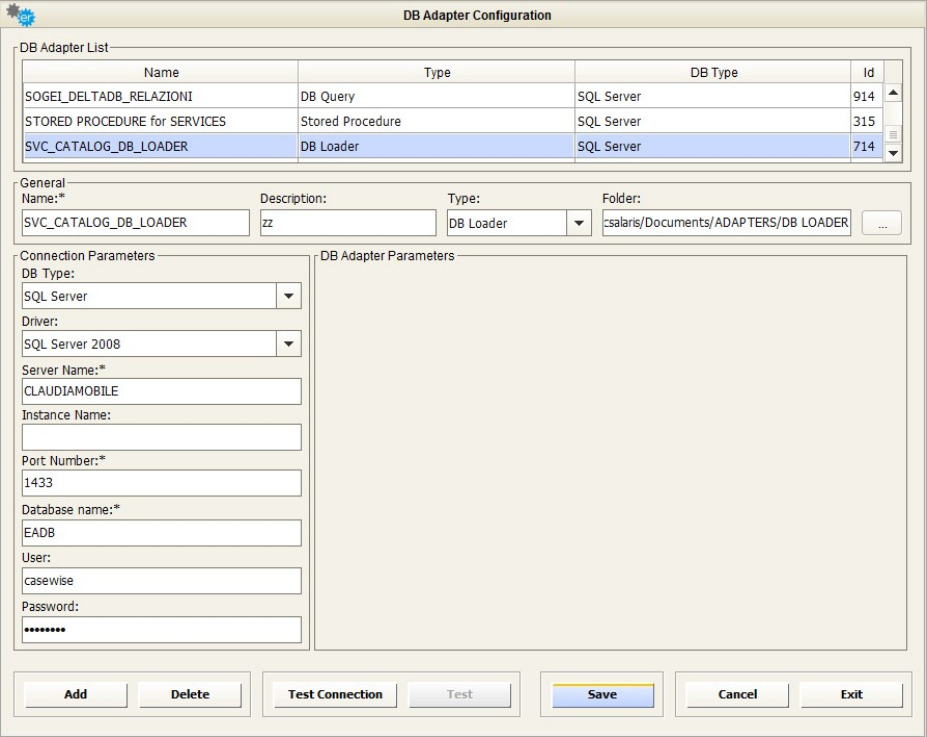Click the Password field

(x=161, y=629)
